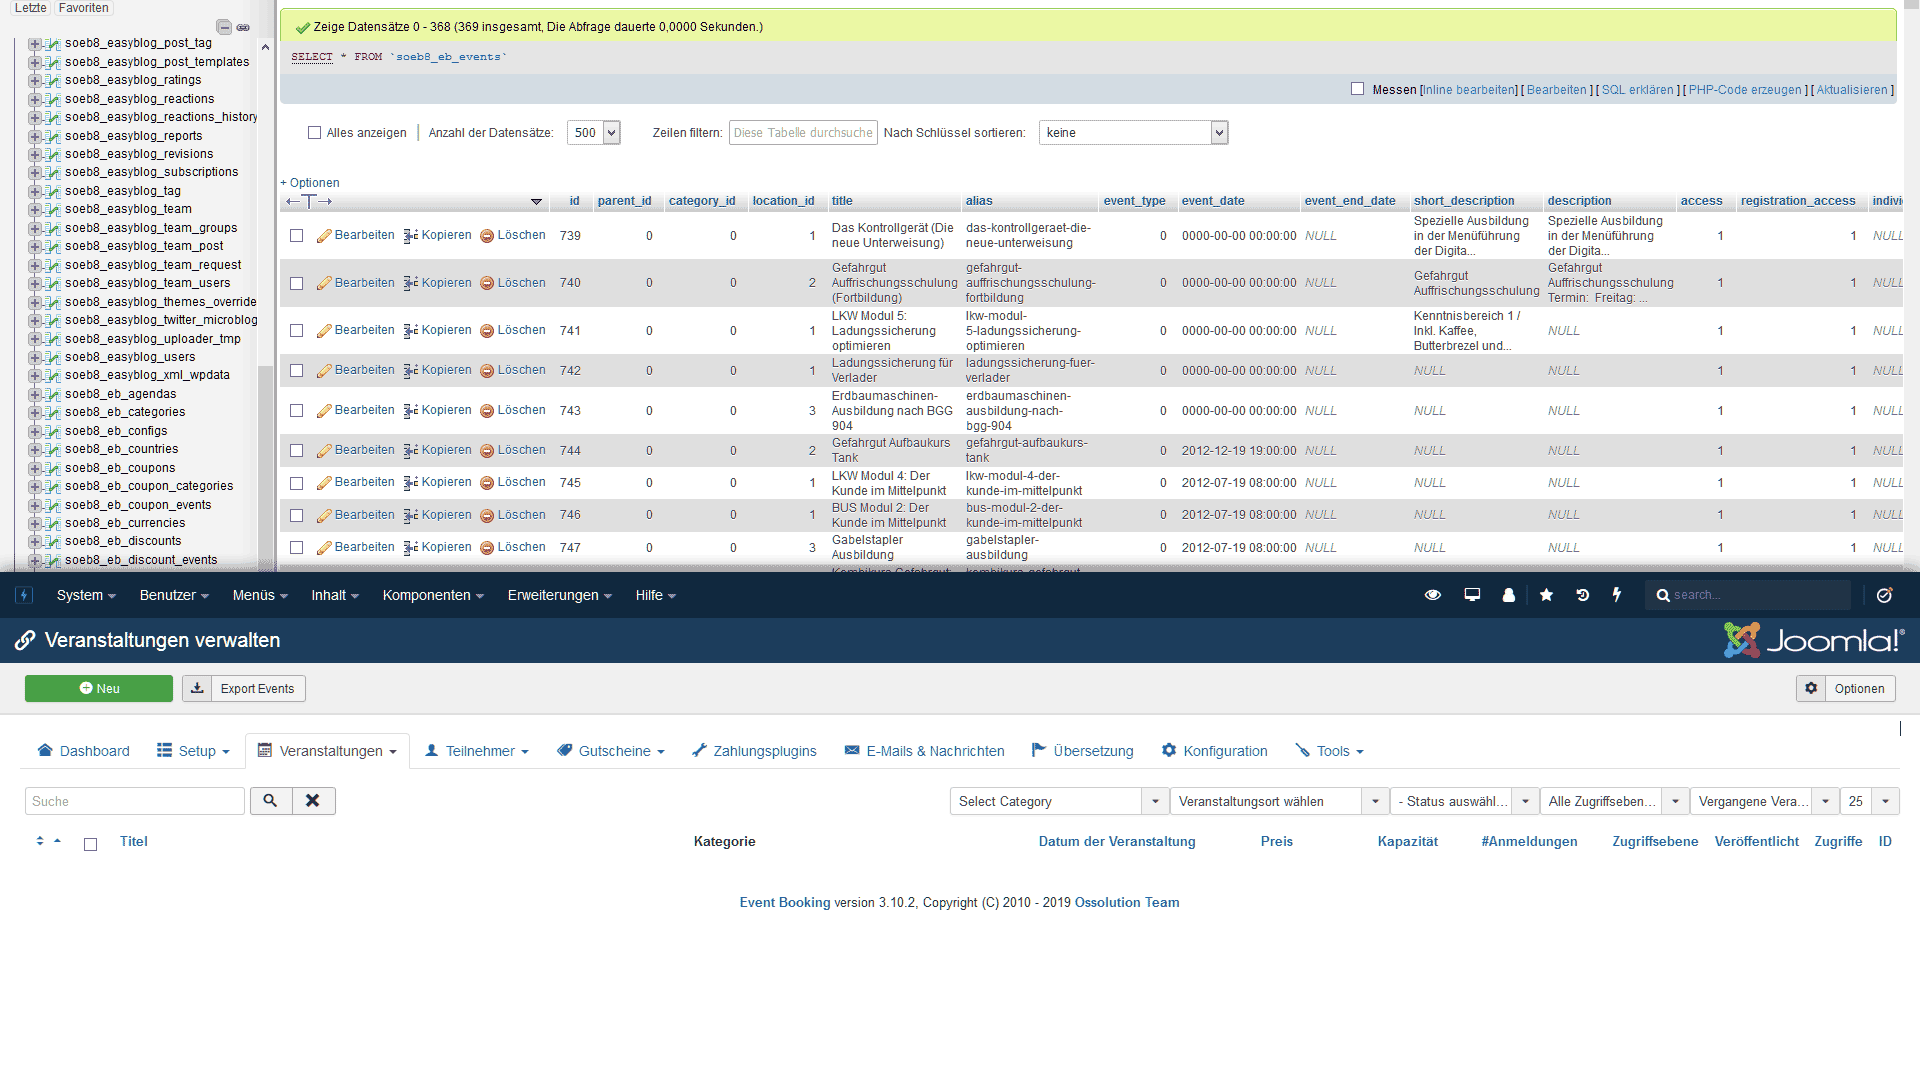Clear the search with the X button

[x=313, y=801]
